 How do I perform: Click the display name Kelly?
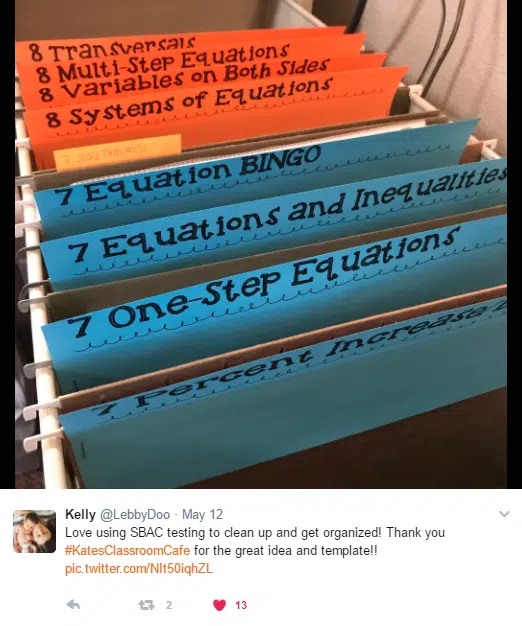80,514
